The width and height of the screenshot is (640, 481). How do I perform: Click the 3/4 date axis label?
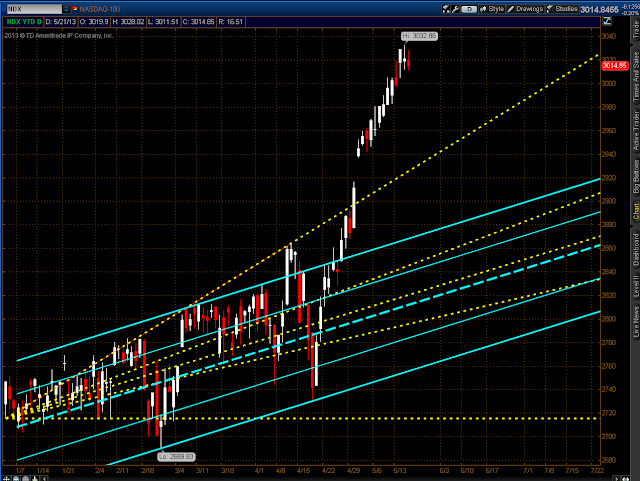pos(179,470)
